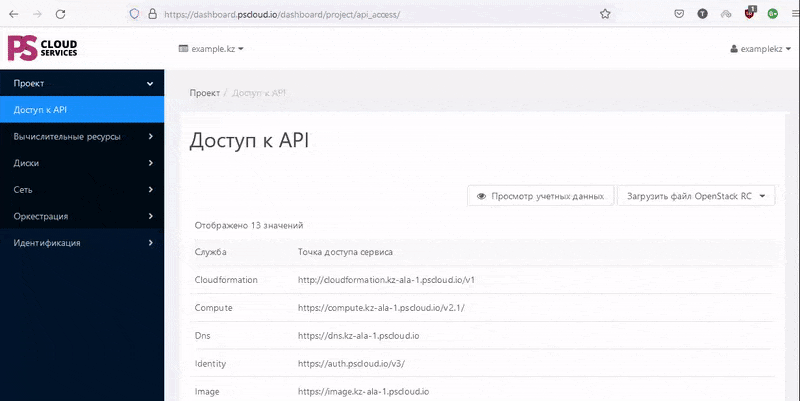This screenshot has height=401, width=800.
Task: Click the Доступ к API breadcrumb text
Action: (259, 93)
